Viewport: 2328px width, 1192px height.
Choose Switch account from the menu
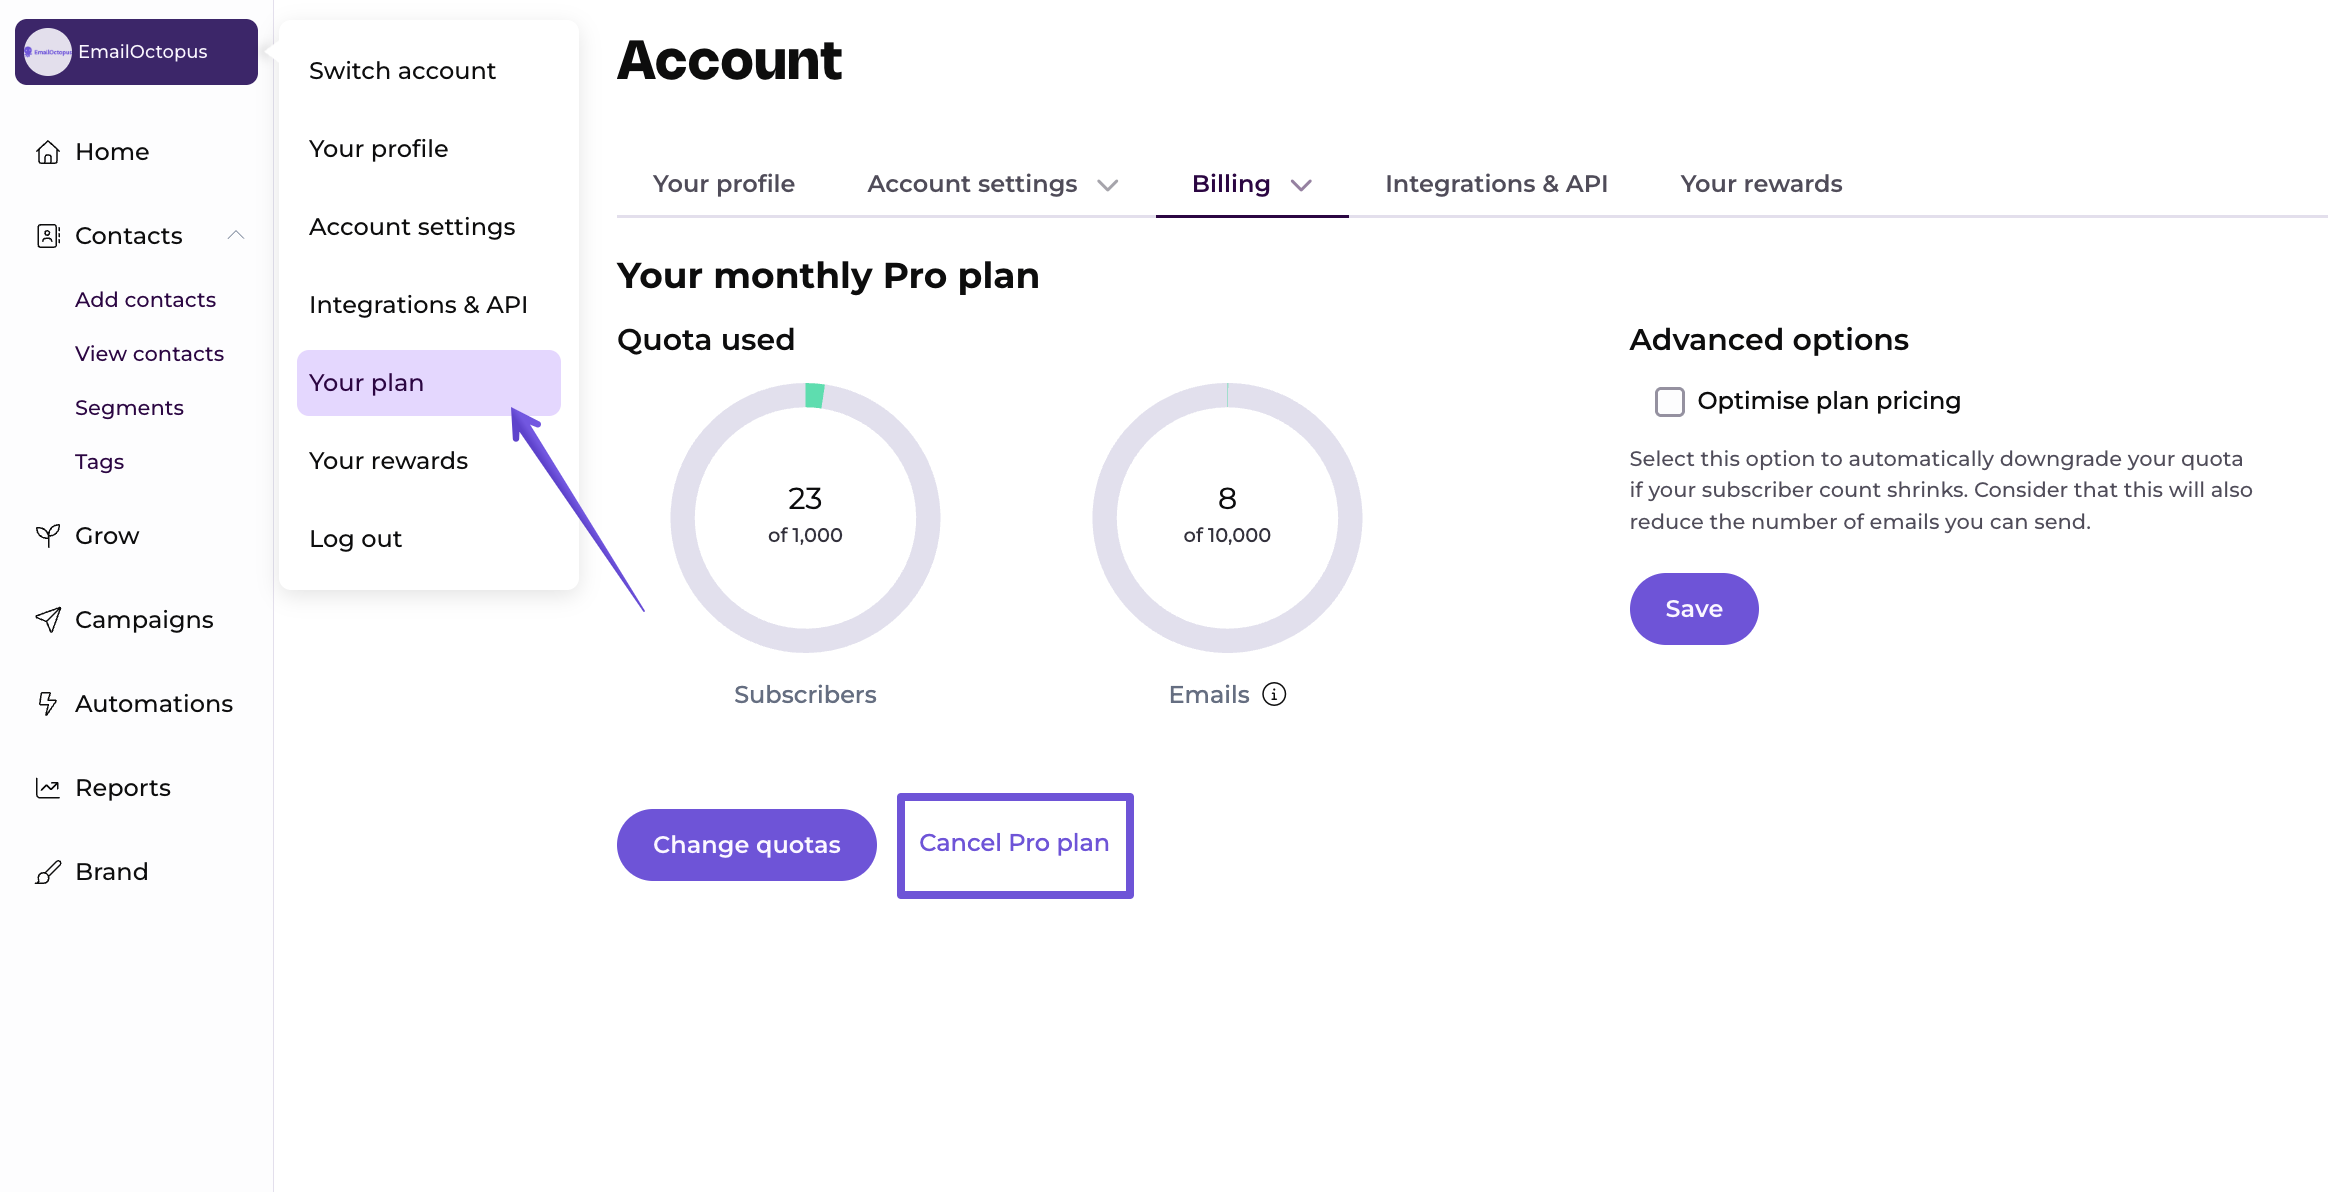point(403,70)
